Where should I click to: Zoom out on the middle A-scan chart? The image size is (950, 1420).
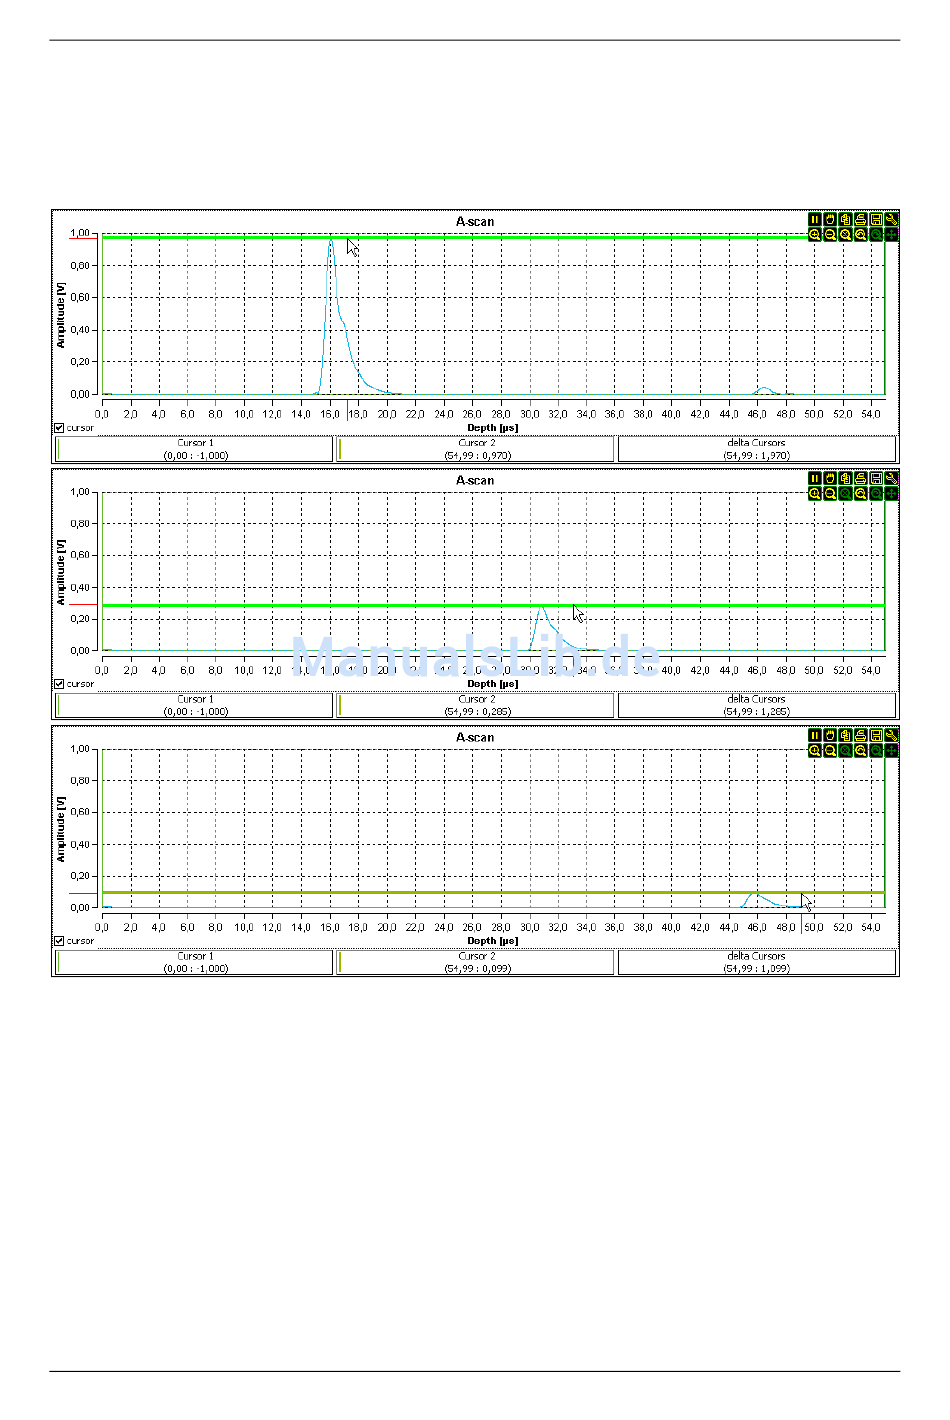pos(830,494)
